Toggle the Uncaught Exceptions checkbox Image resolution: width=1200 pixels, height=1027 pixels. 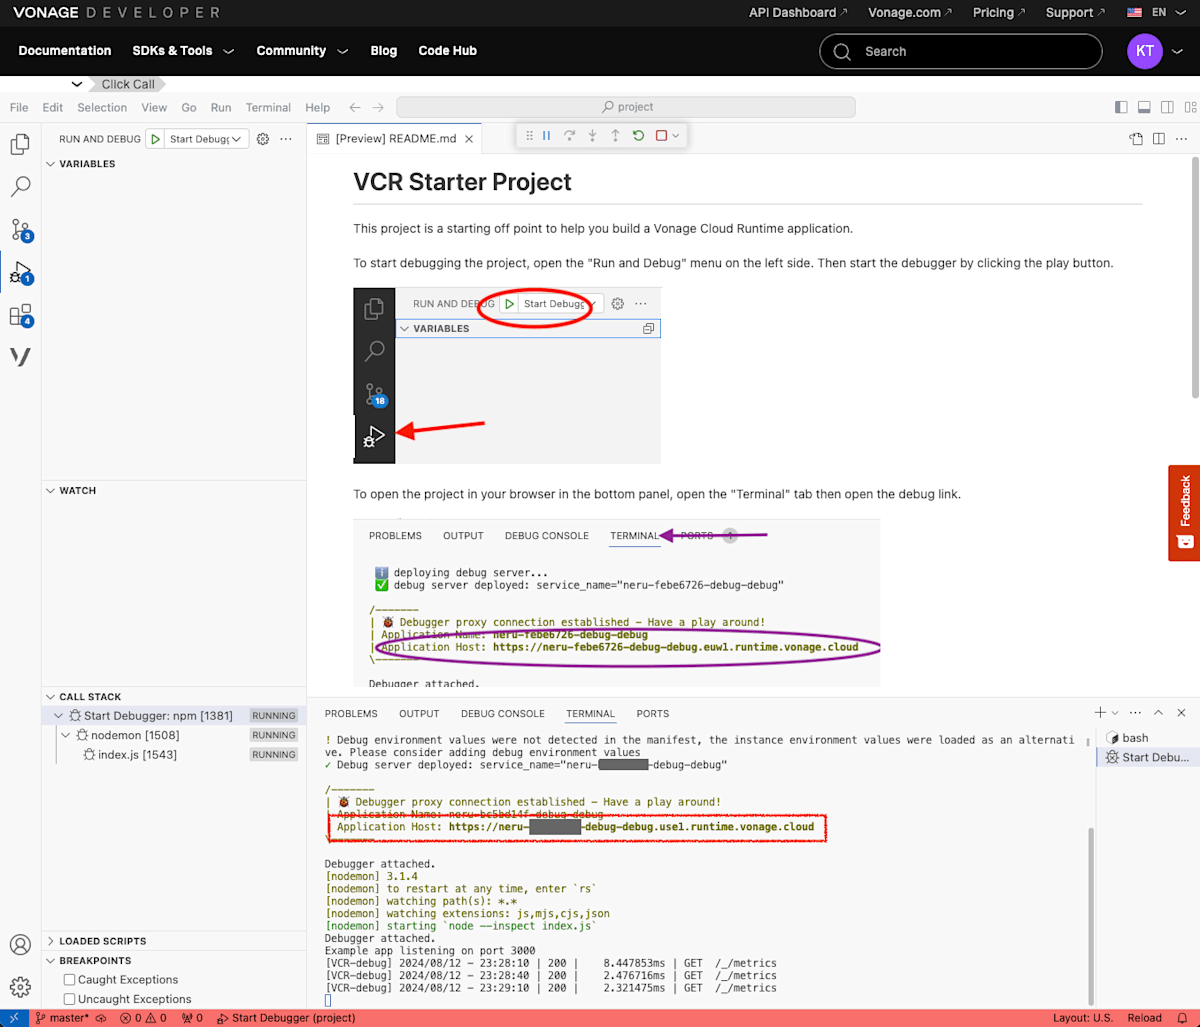point(69,999)
